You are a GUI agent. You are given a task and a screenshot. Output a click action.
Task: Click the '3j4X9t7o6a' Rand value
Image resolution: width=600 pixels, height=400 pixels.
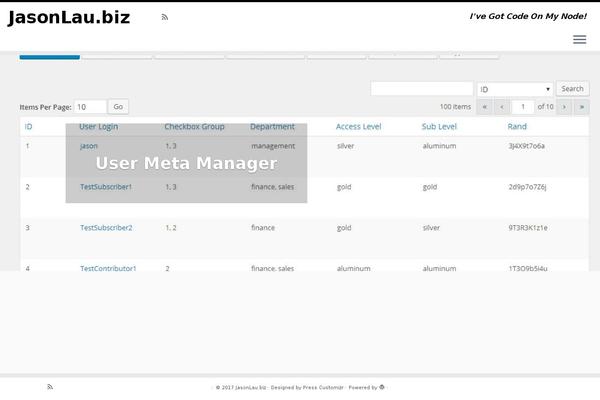(x=527, y=146)
